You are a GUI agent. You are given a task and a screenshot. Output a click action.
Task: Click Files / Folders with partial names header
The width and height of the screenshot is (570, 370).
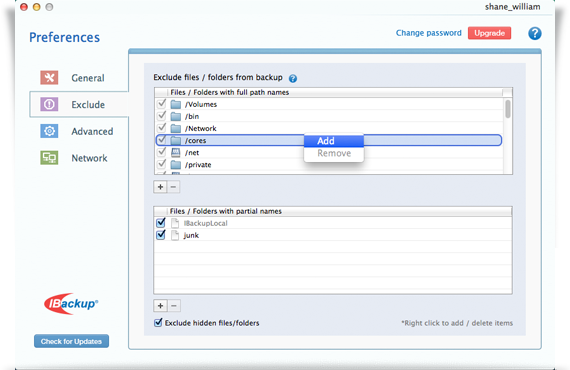tap(226, 211)
